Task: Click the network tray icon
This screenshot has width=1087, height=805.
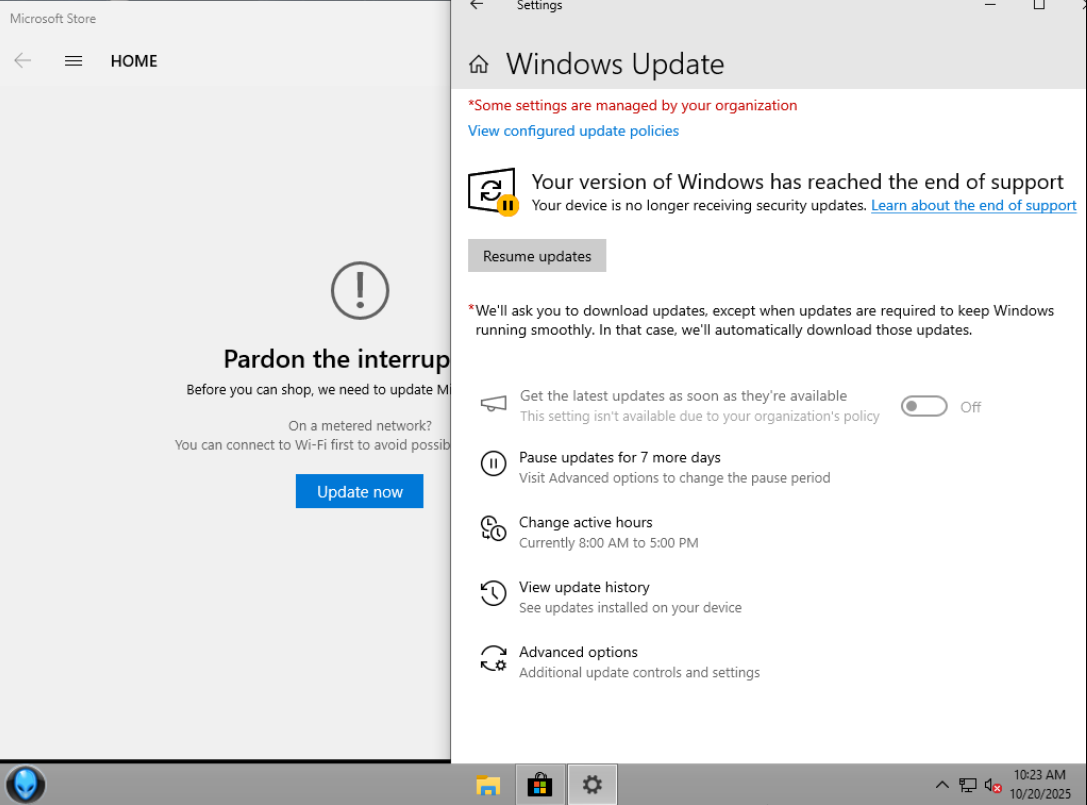Action: point(968,785)
